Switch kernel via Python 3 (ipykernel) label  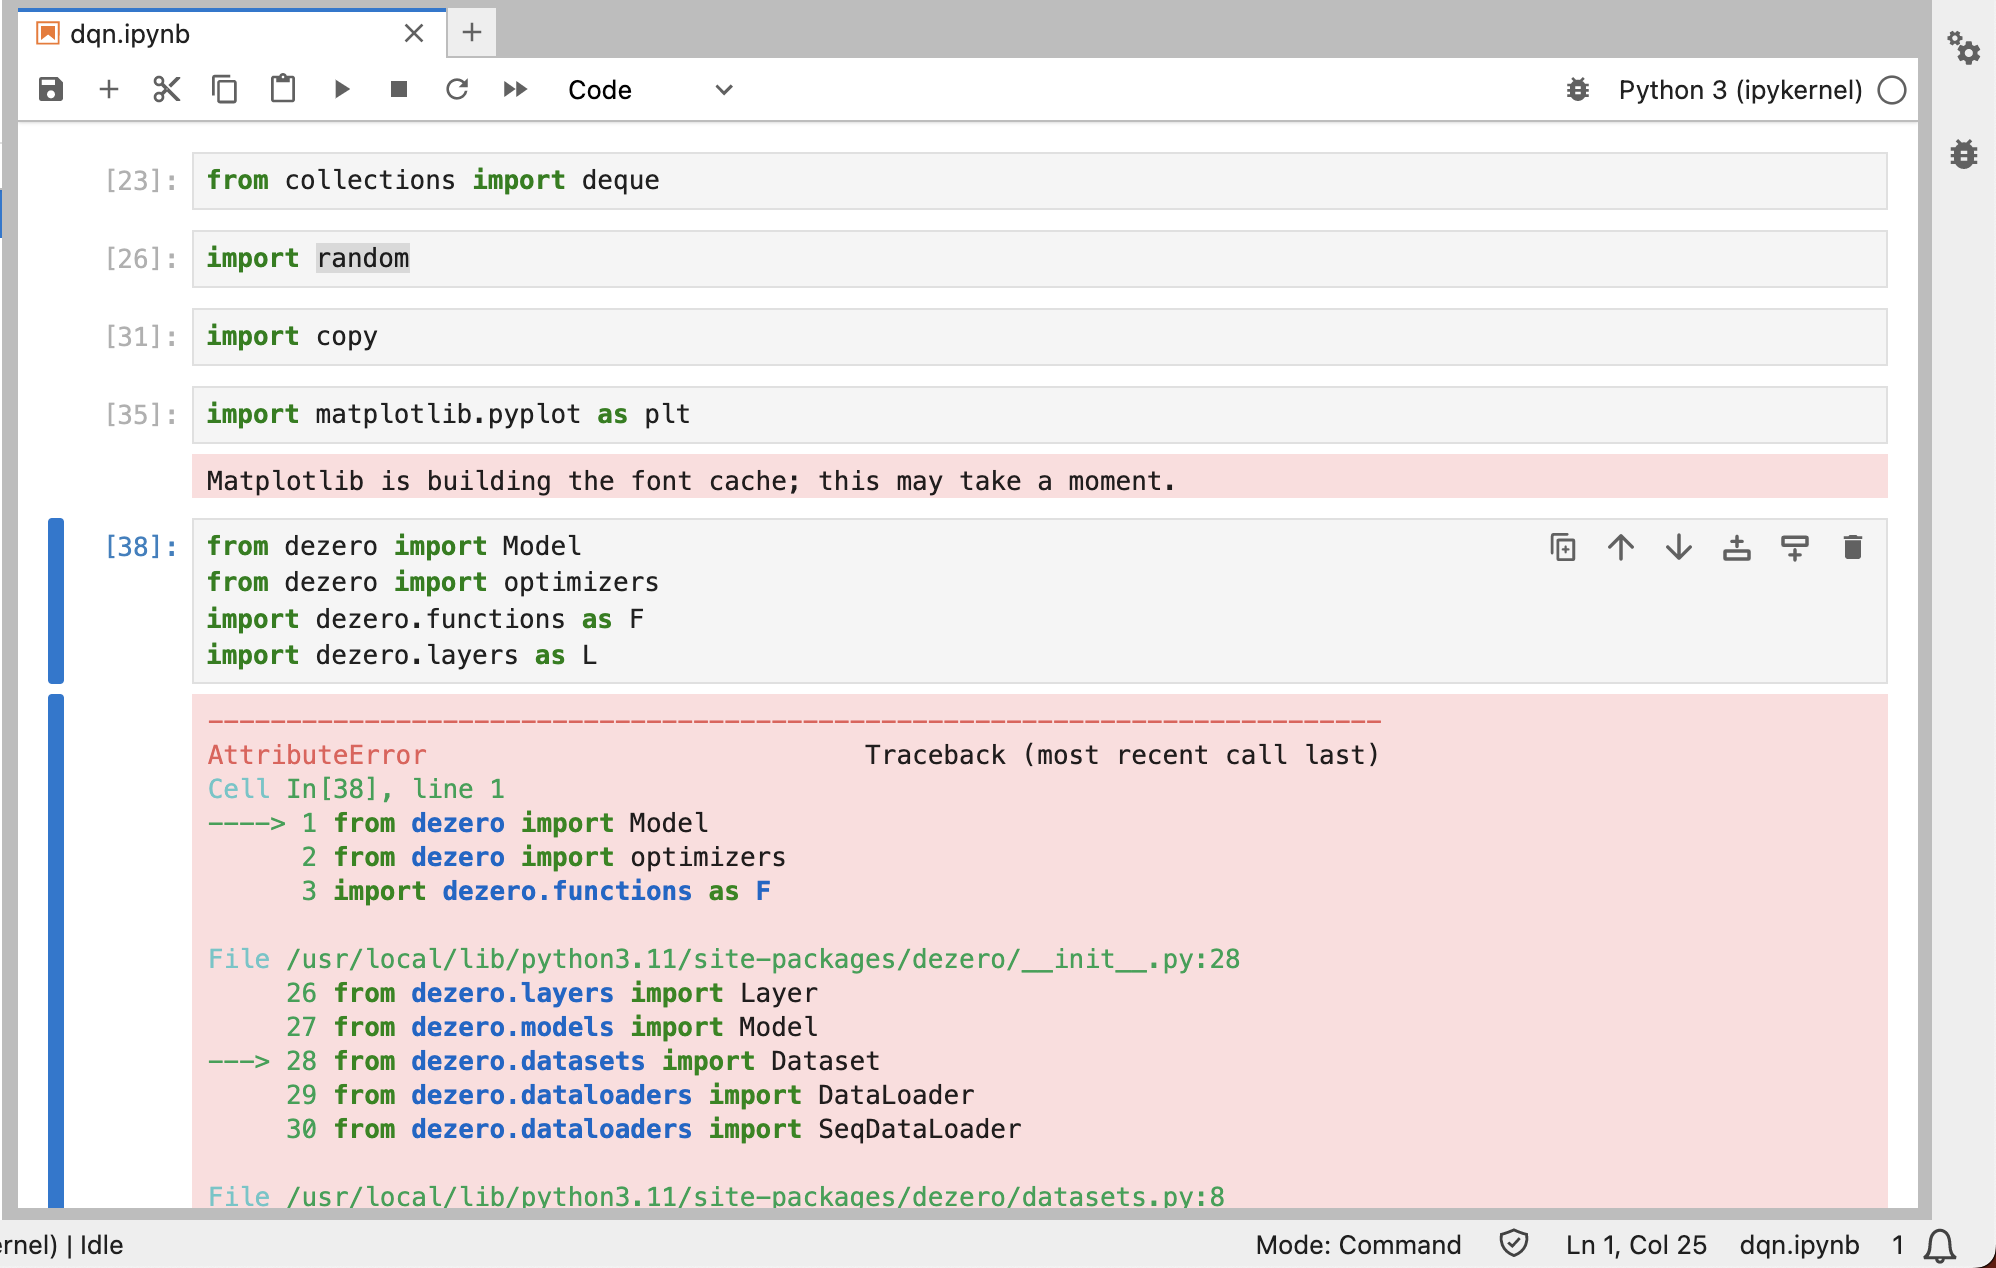point(1740,90)
